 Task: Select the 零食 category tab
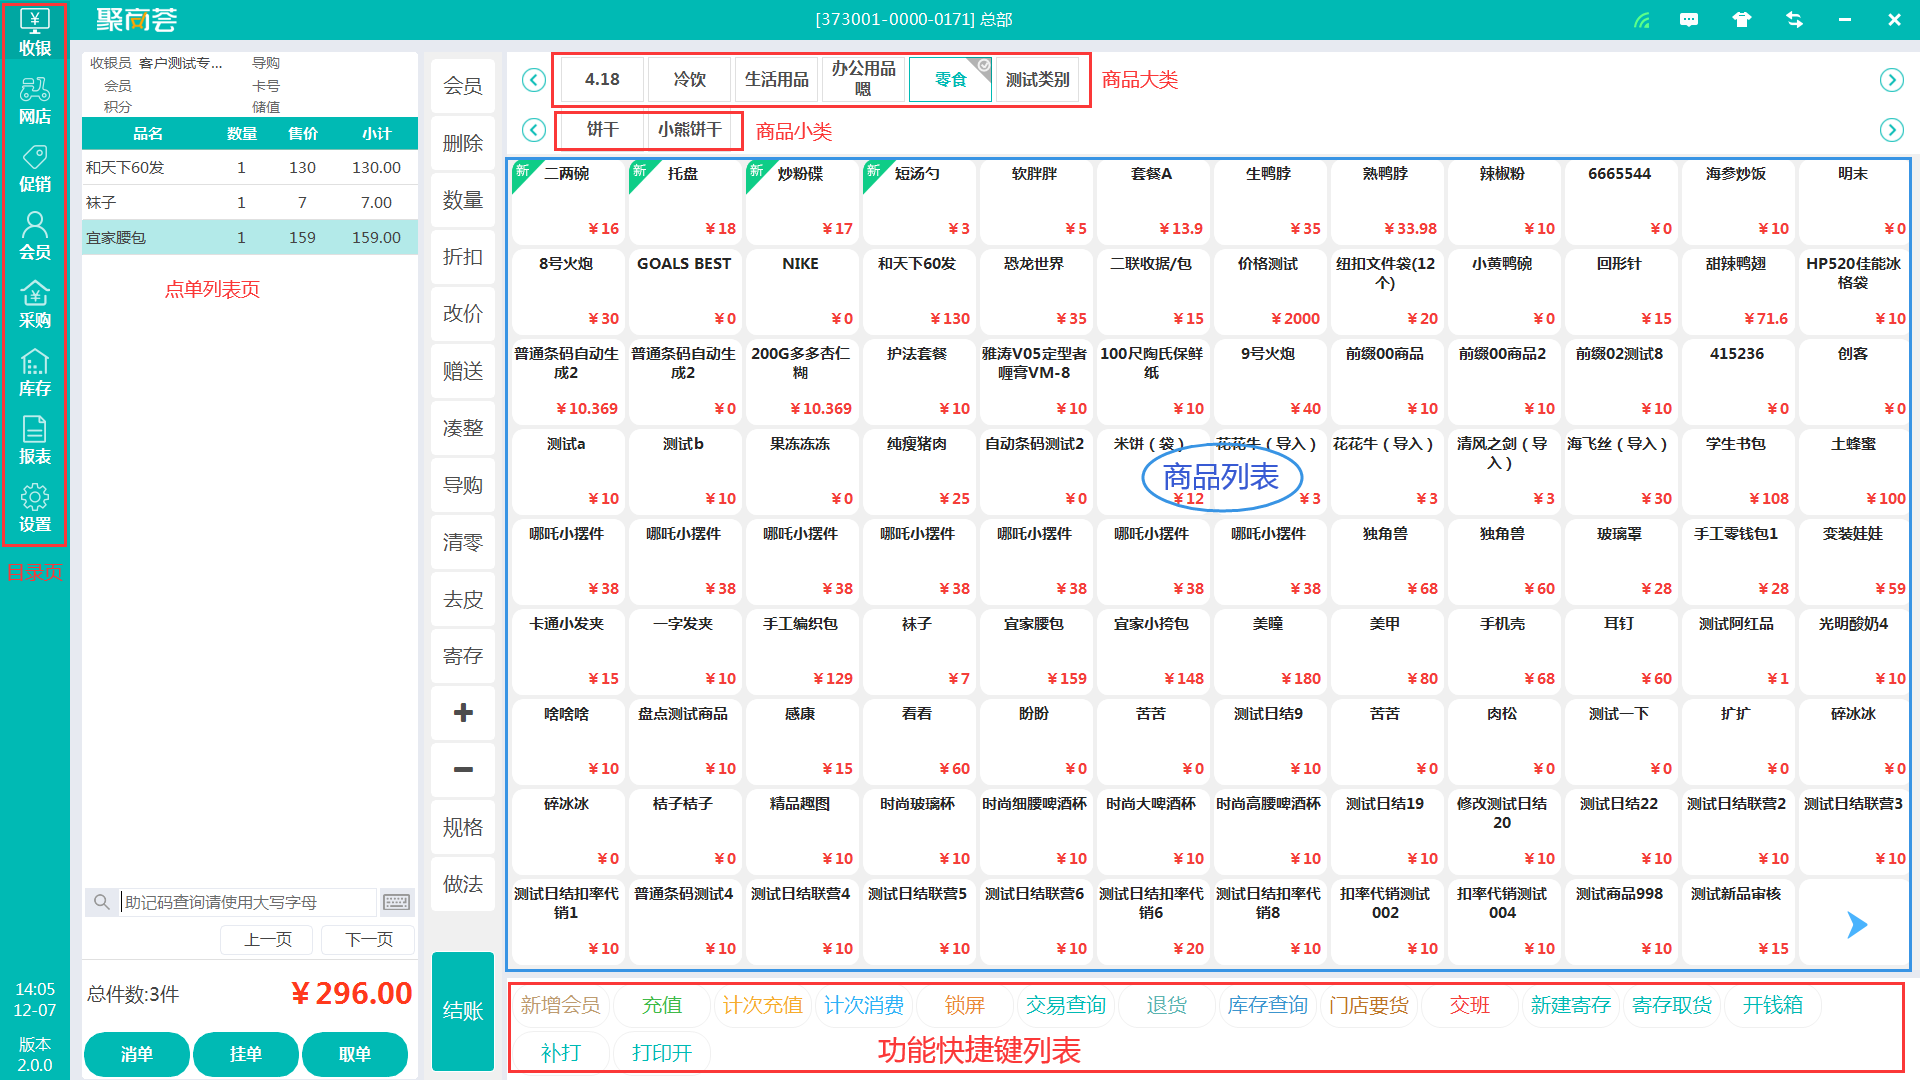(x=950, y=79)
